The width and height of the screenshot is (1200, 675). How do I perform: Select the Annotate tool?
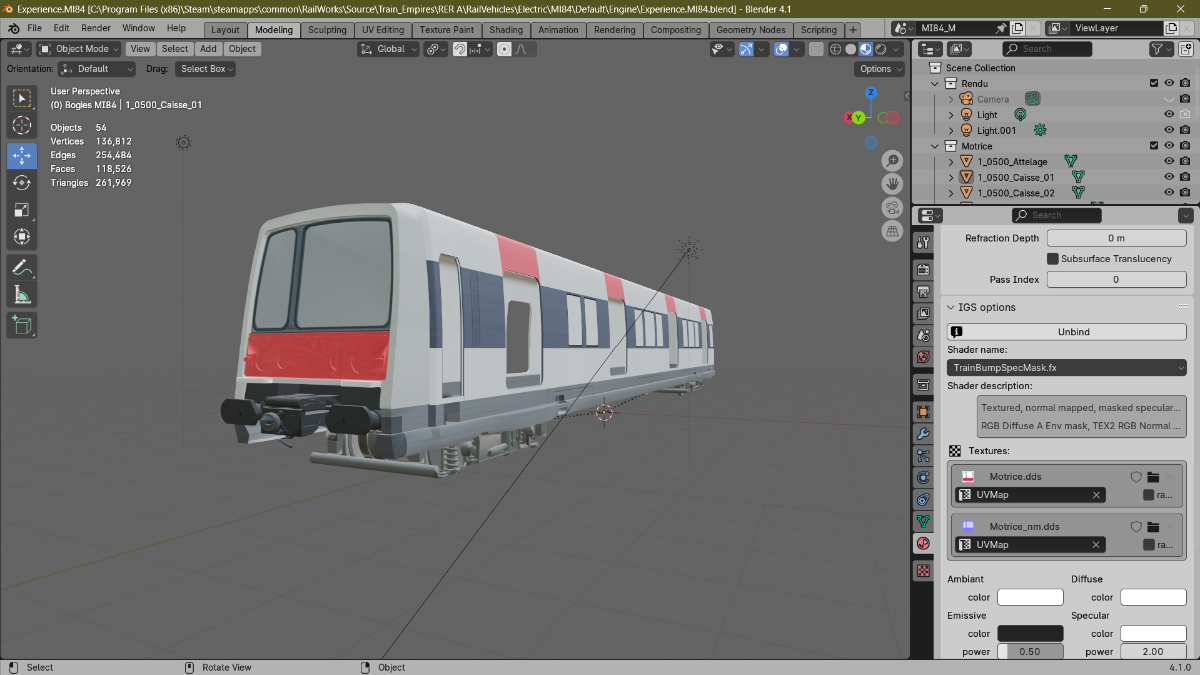(22, 267)
